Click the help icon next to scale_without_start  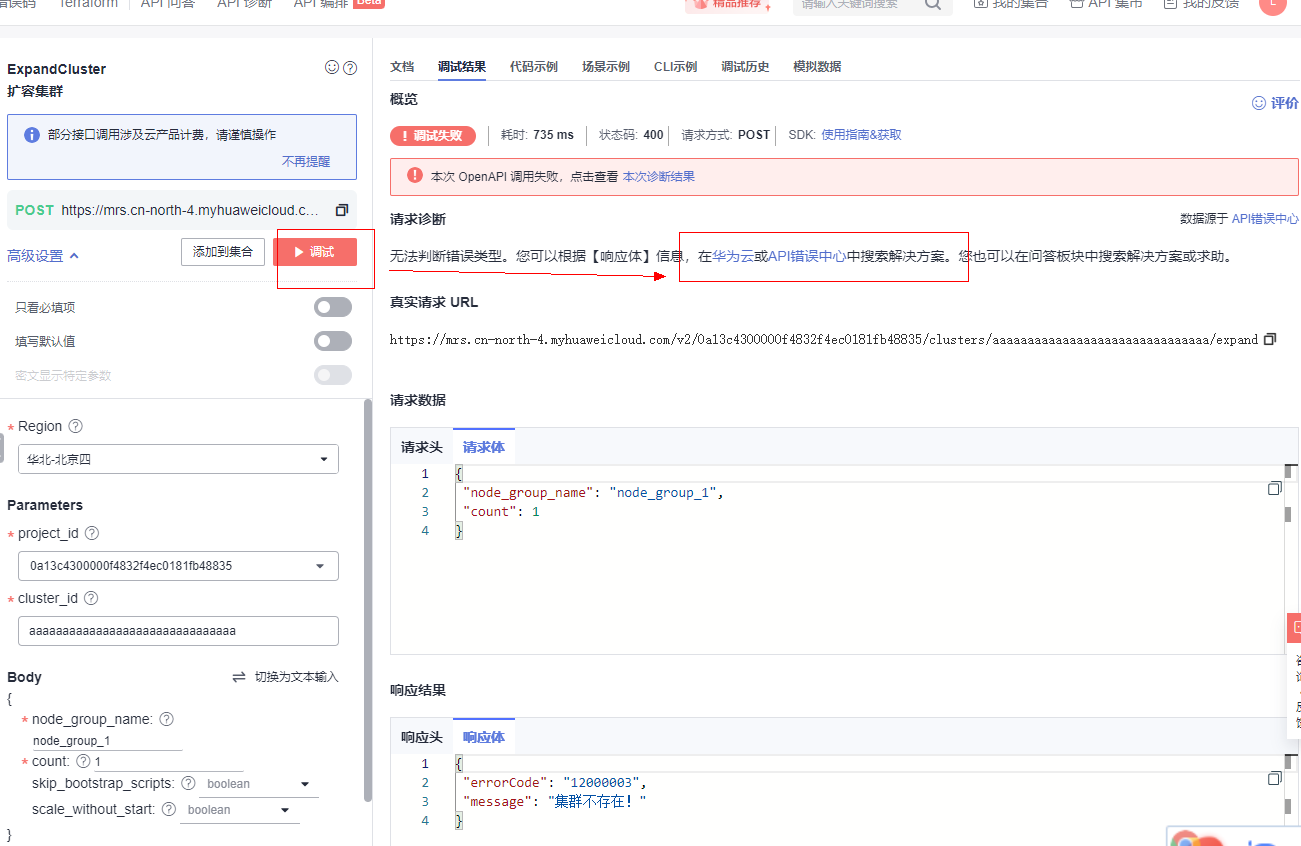coord(169,809)
